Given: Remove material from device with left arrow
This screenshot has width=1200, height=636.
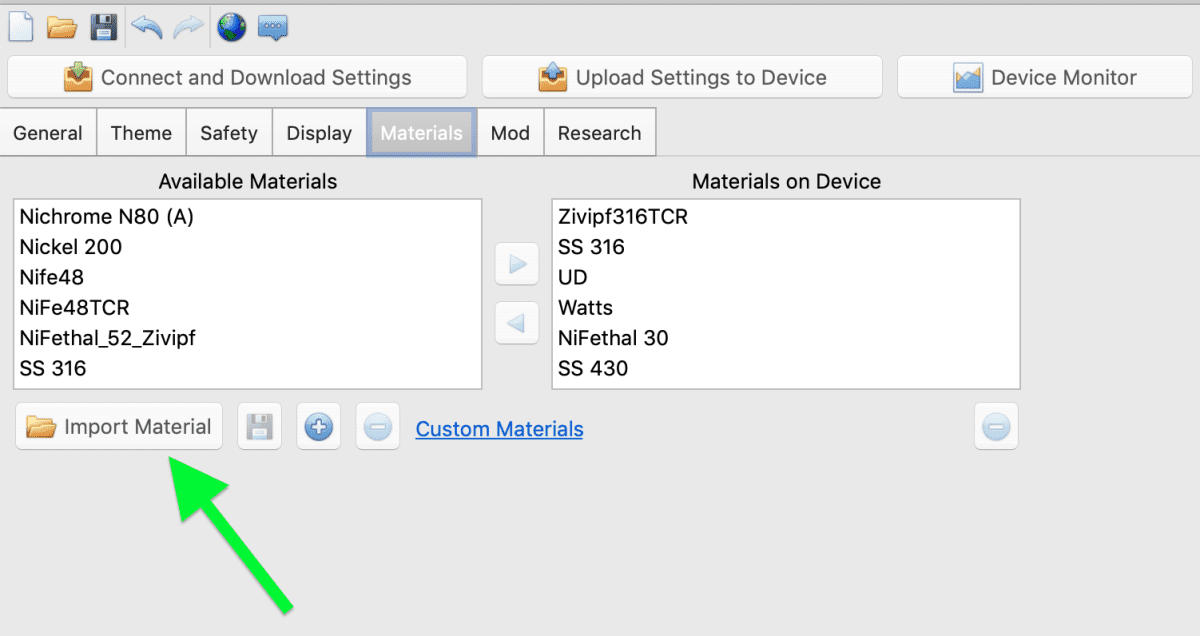Looking at the screenshot, I should (517, 323).
